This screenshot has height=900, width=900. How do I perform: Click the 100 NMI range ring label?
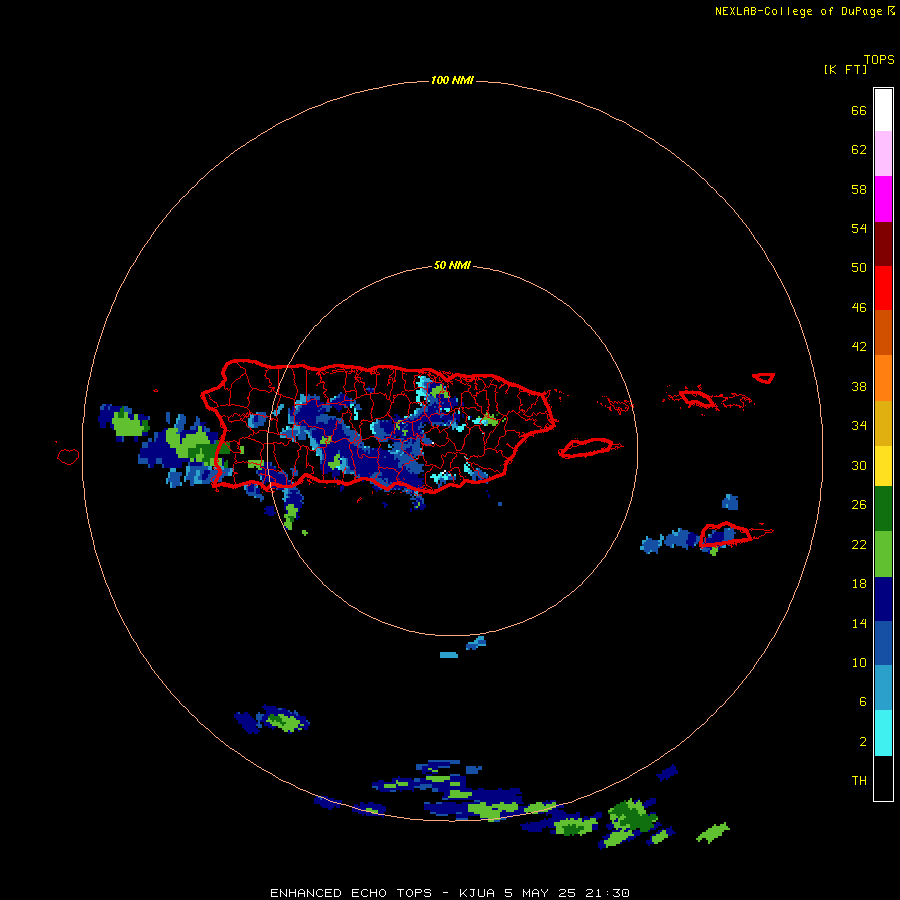click(452, 80)
